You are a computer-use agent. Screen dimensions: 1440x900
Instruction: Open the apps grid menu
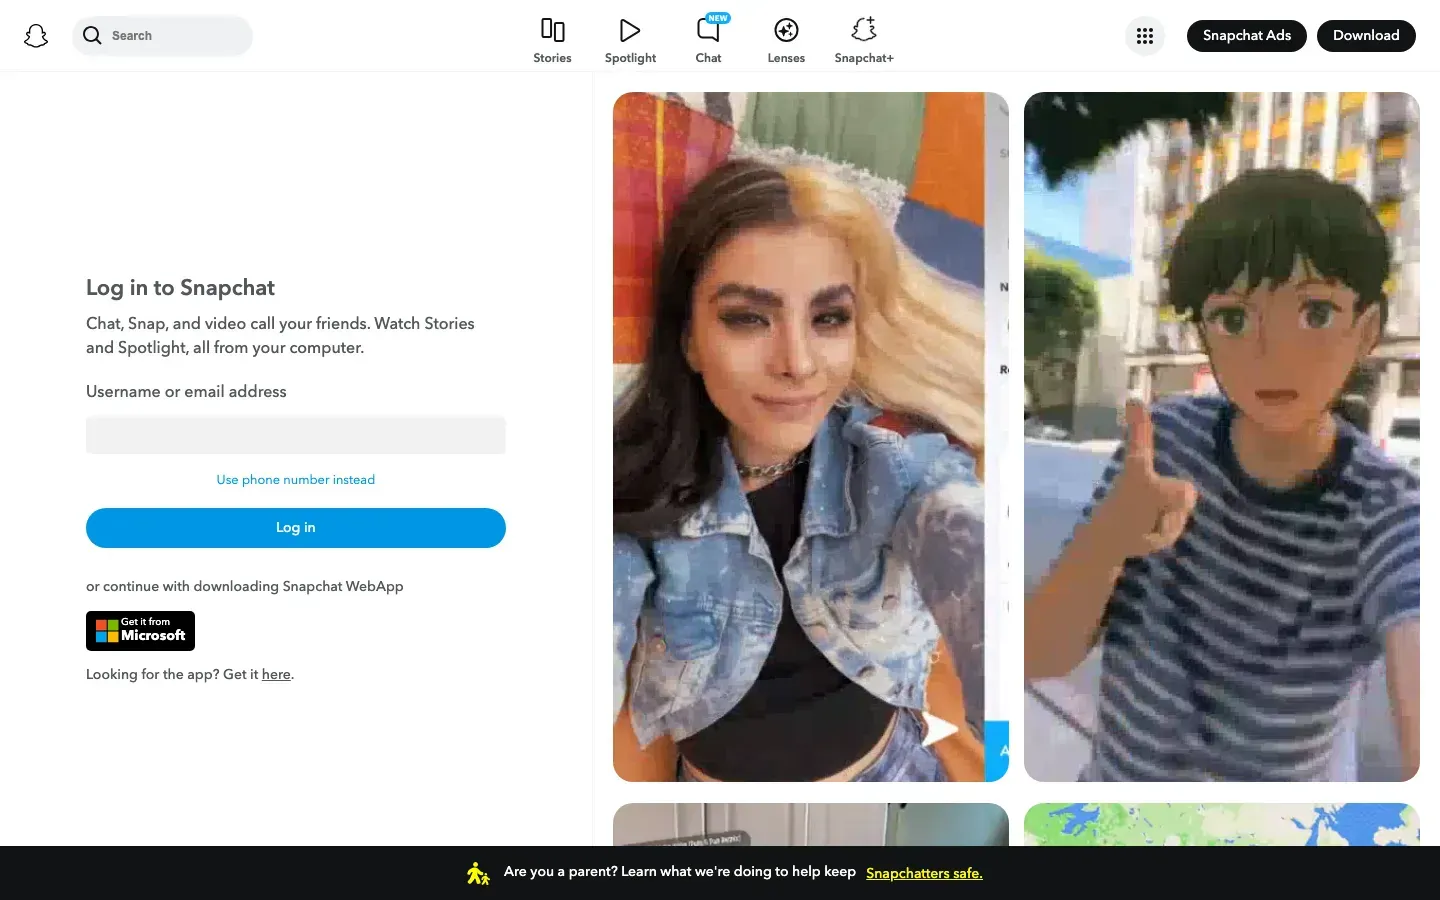coord(1144,35)
